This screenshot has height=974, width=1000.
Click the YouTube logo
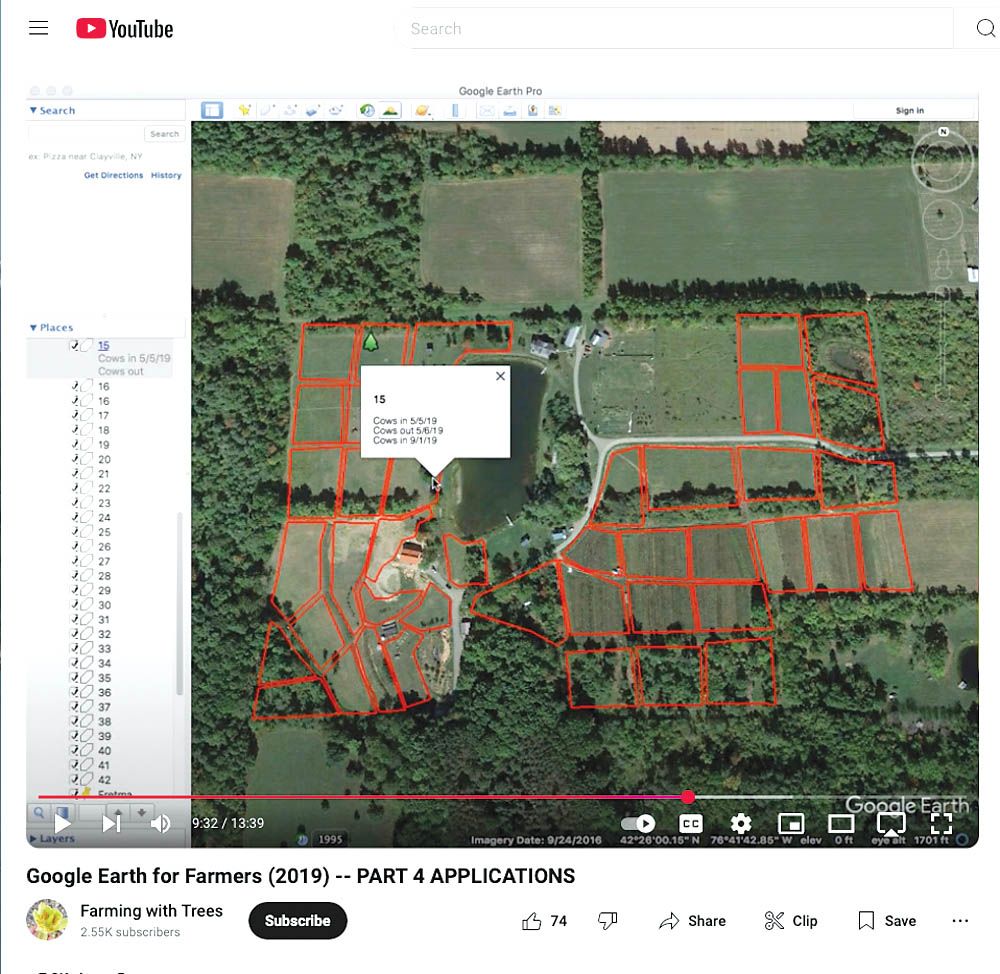[x=125, y=29]
